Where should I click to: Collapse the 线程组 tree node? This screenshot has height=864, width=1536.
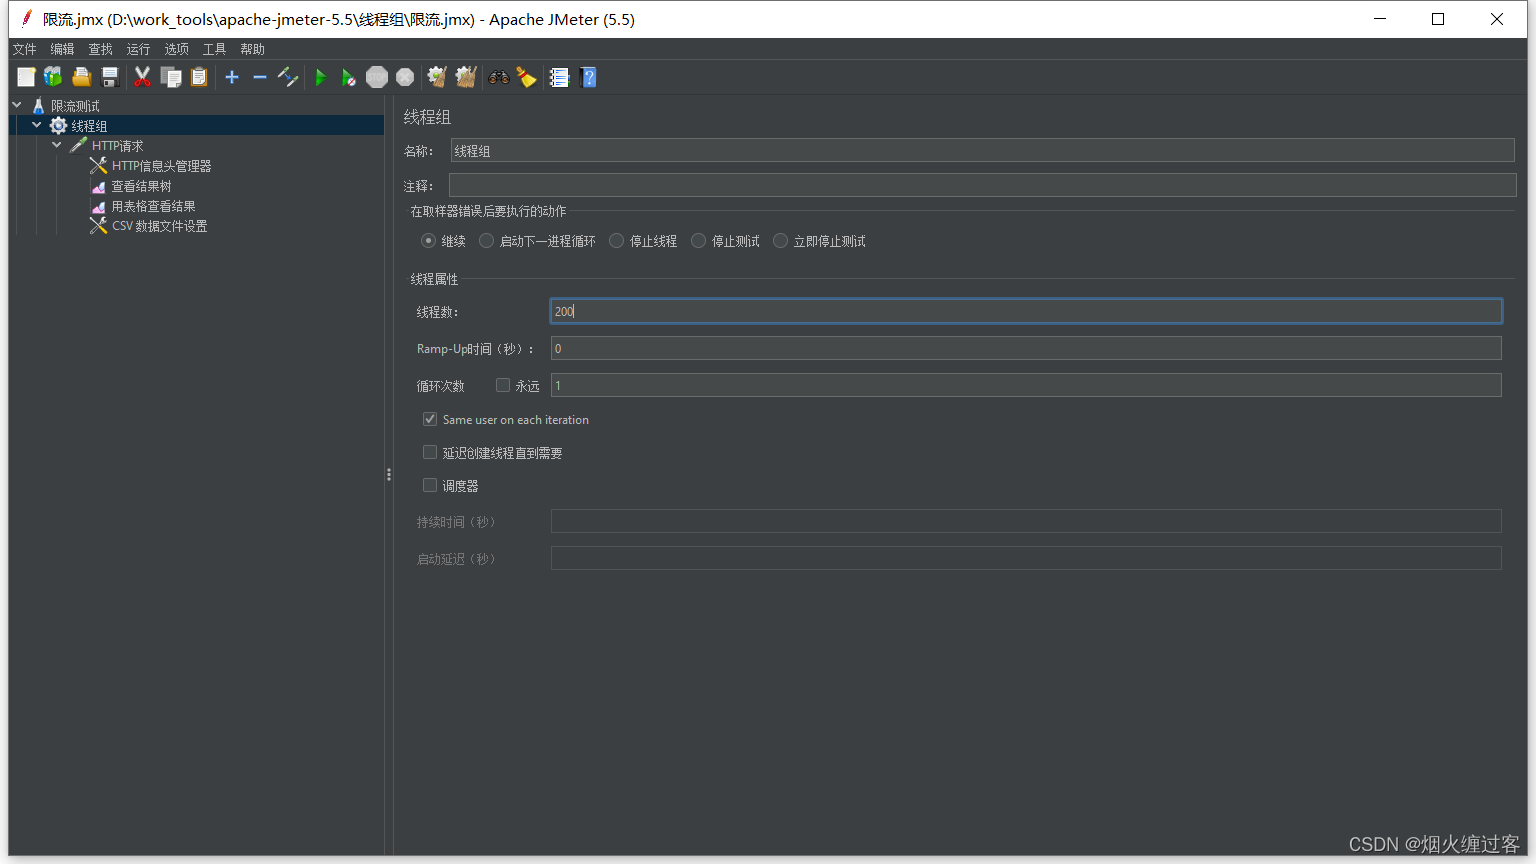pos(37,125)
